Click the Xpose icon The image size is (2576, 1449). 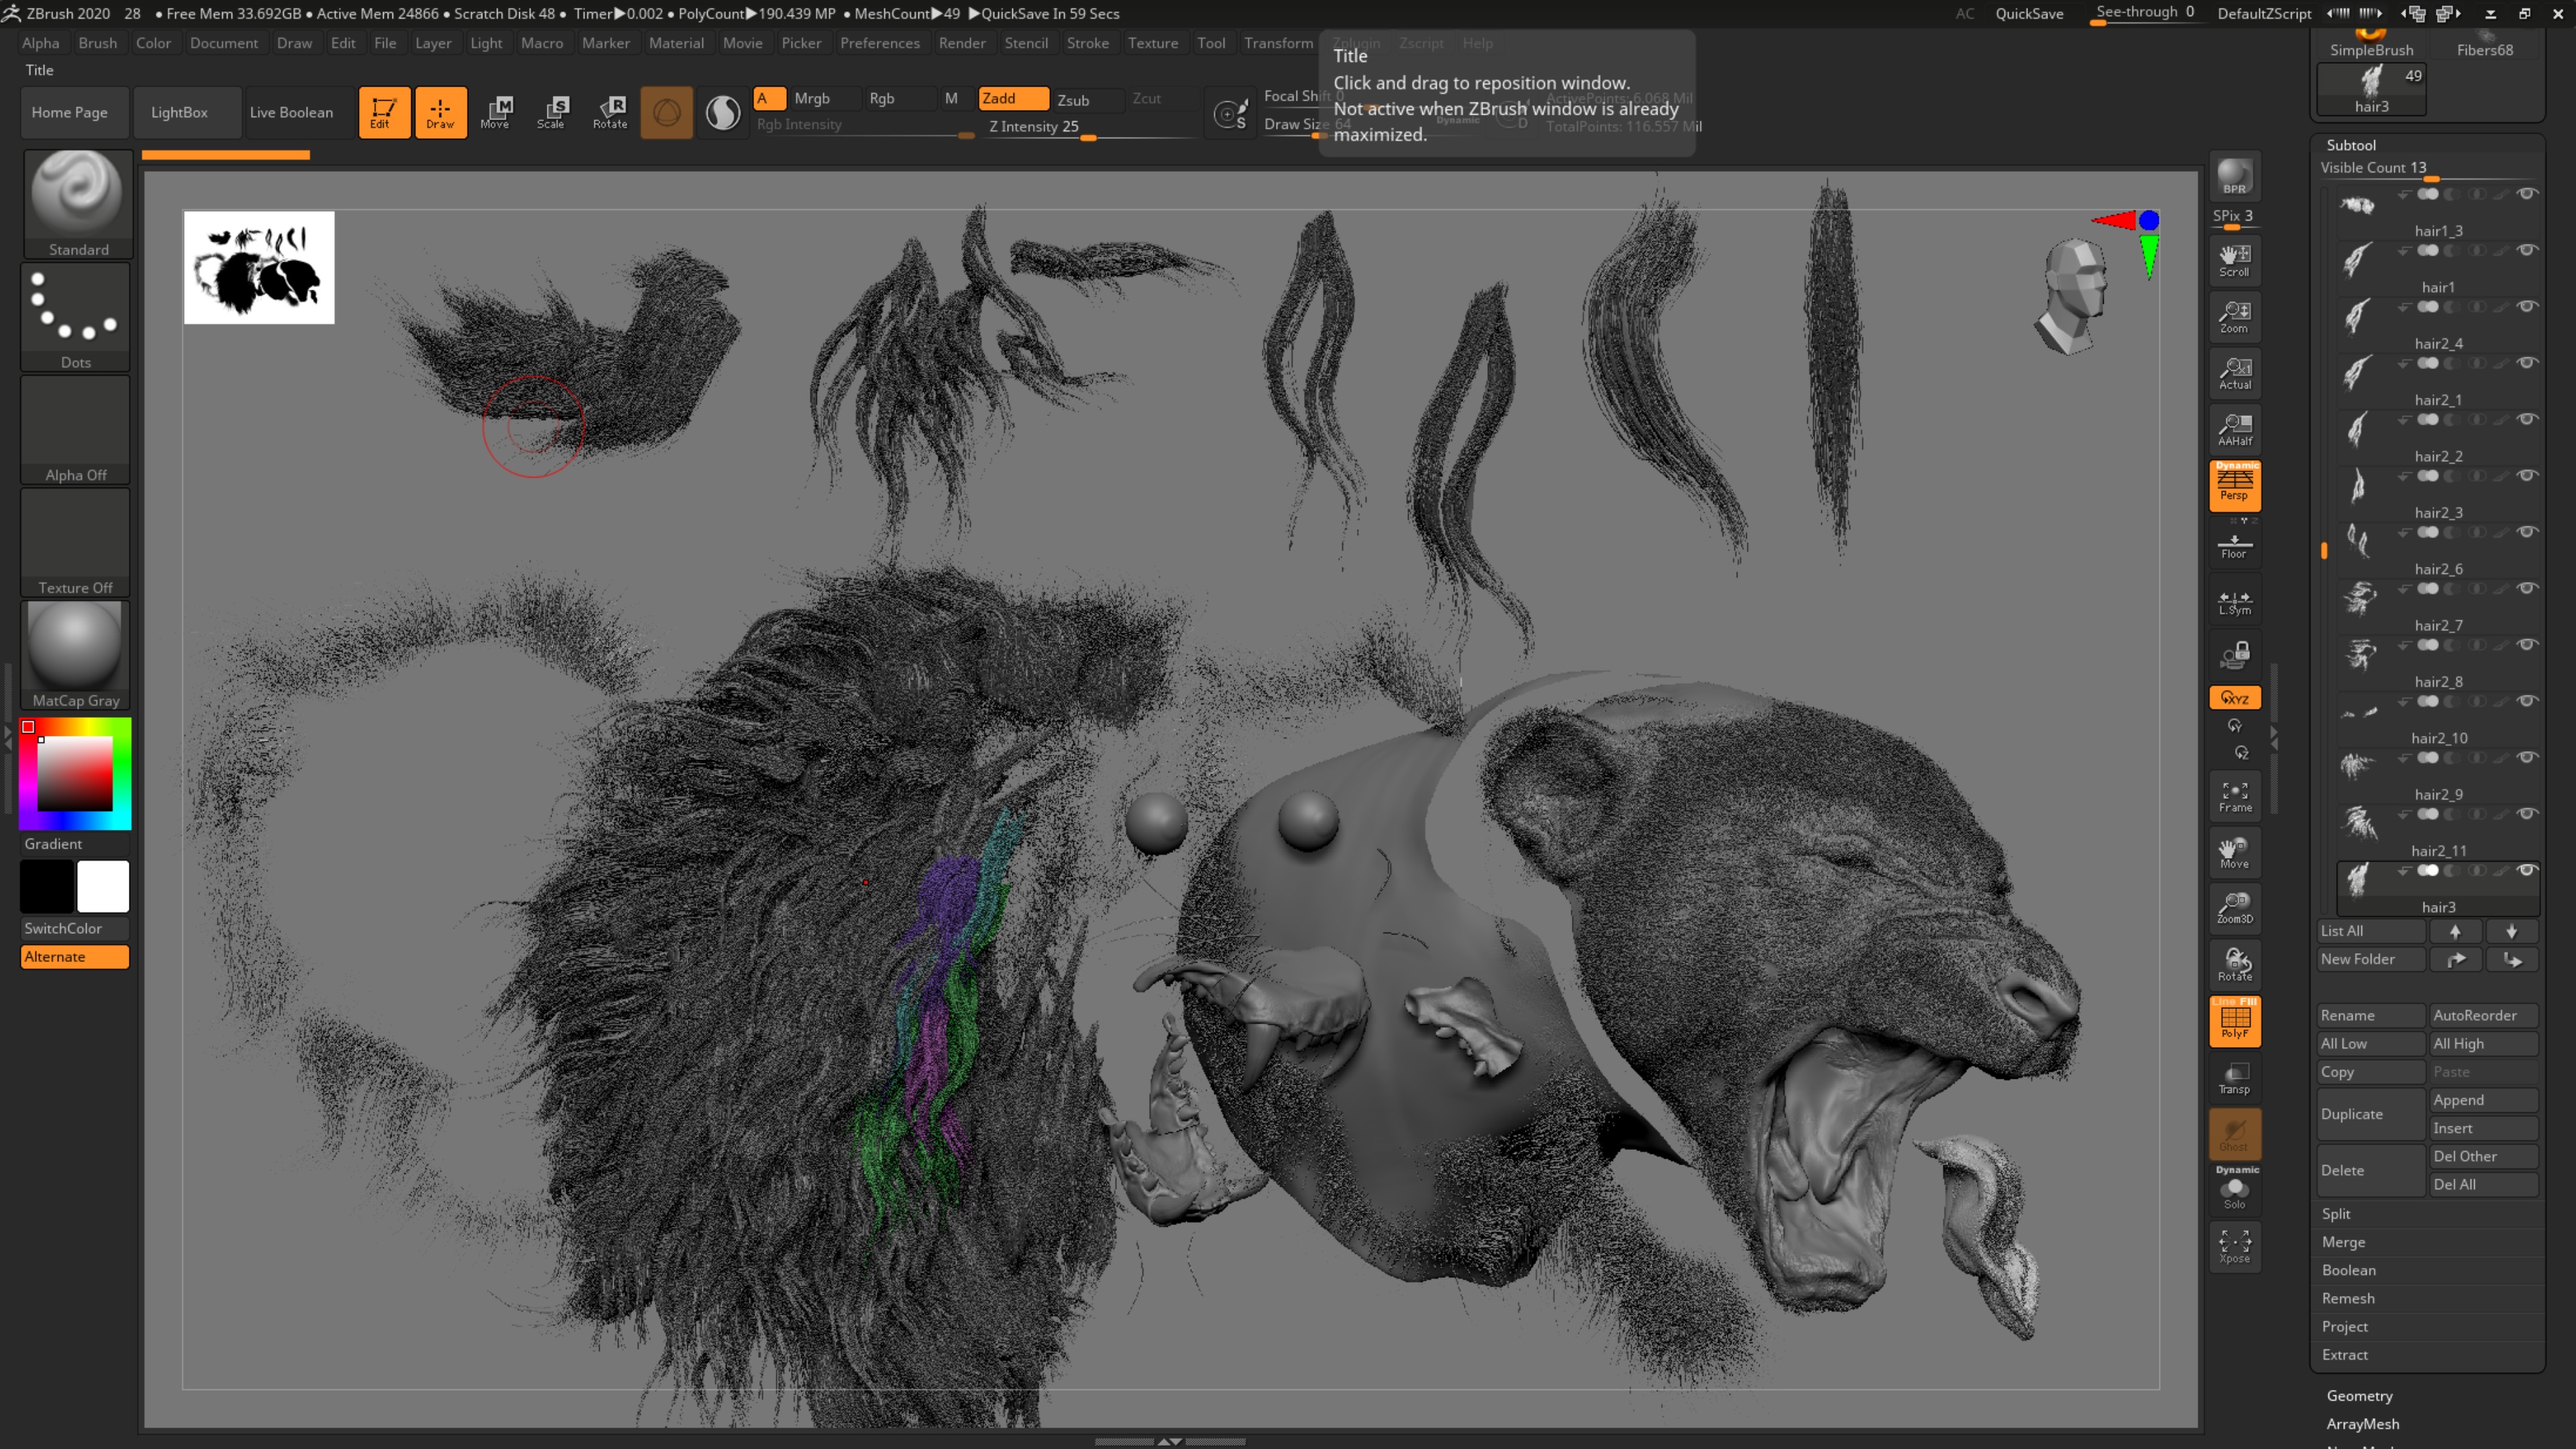[2234, 1247]
